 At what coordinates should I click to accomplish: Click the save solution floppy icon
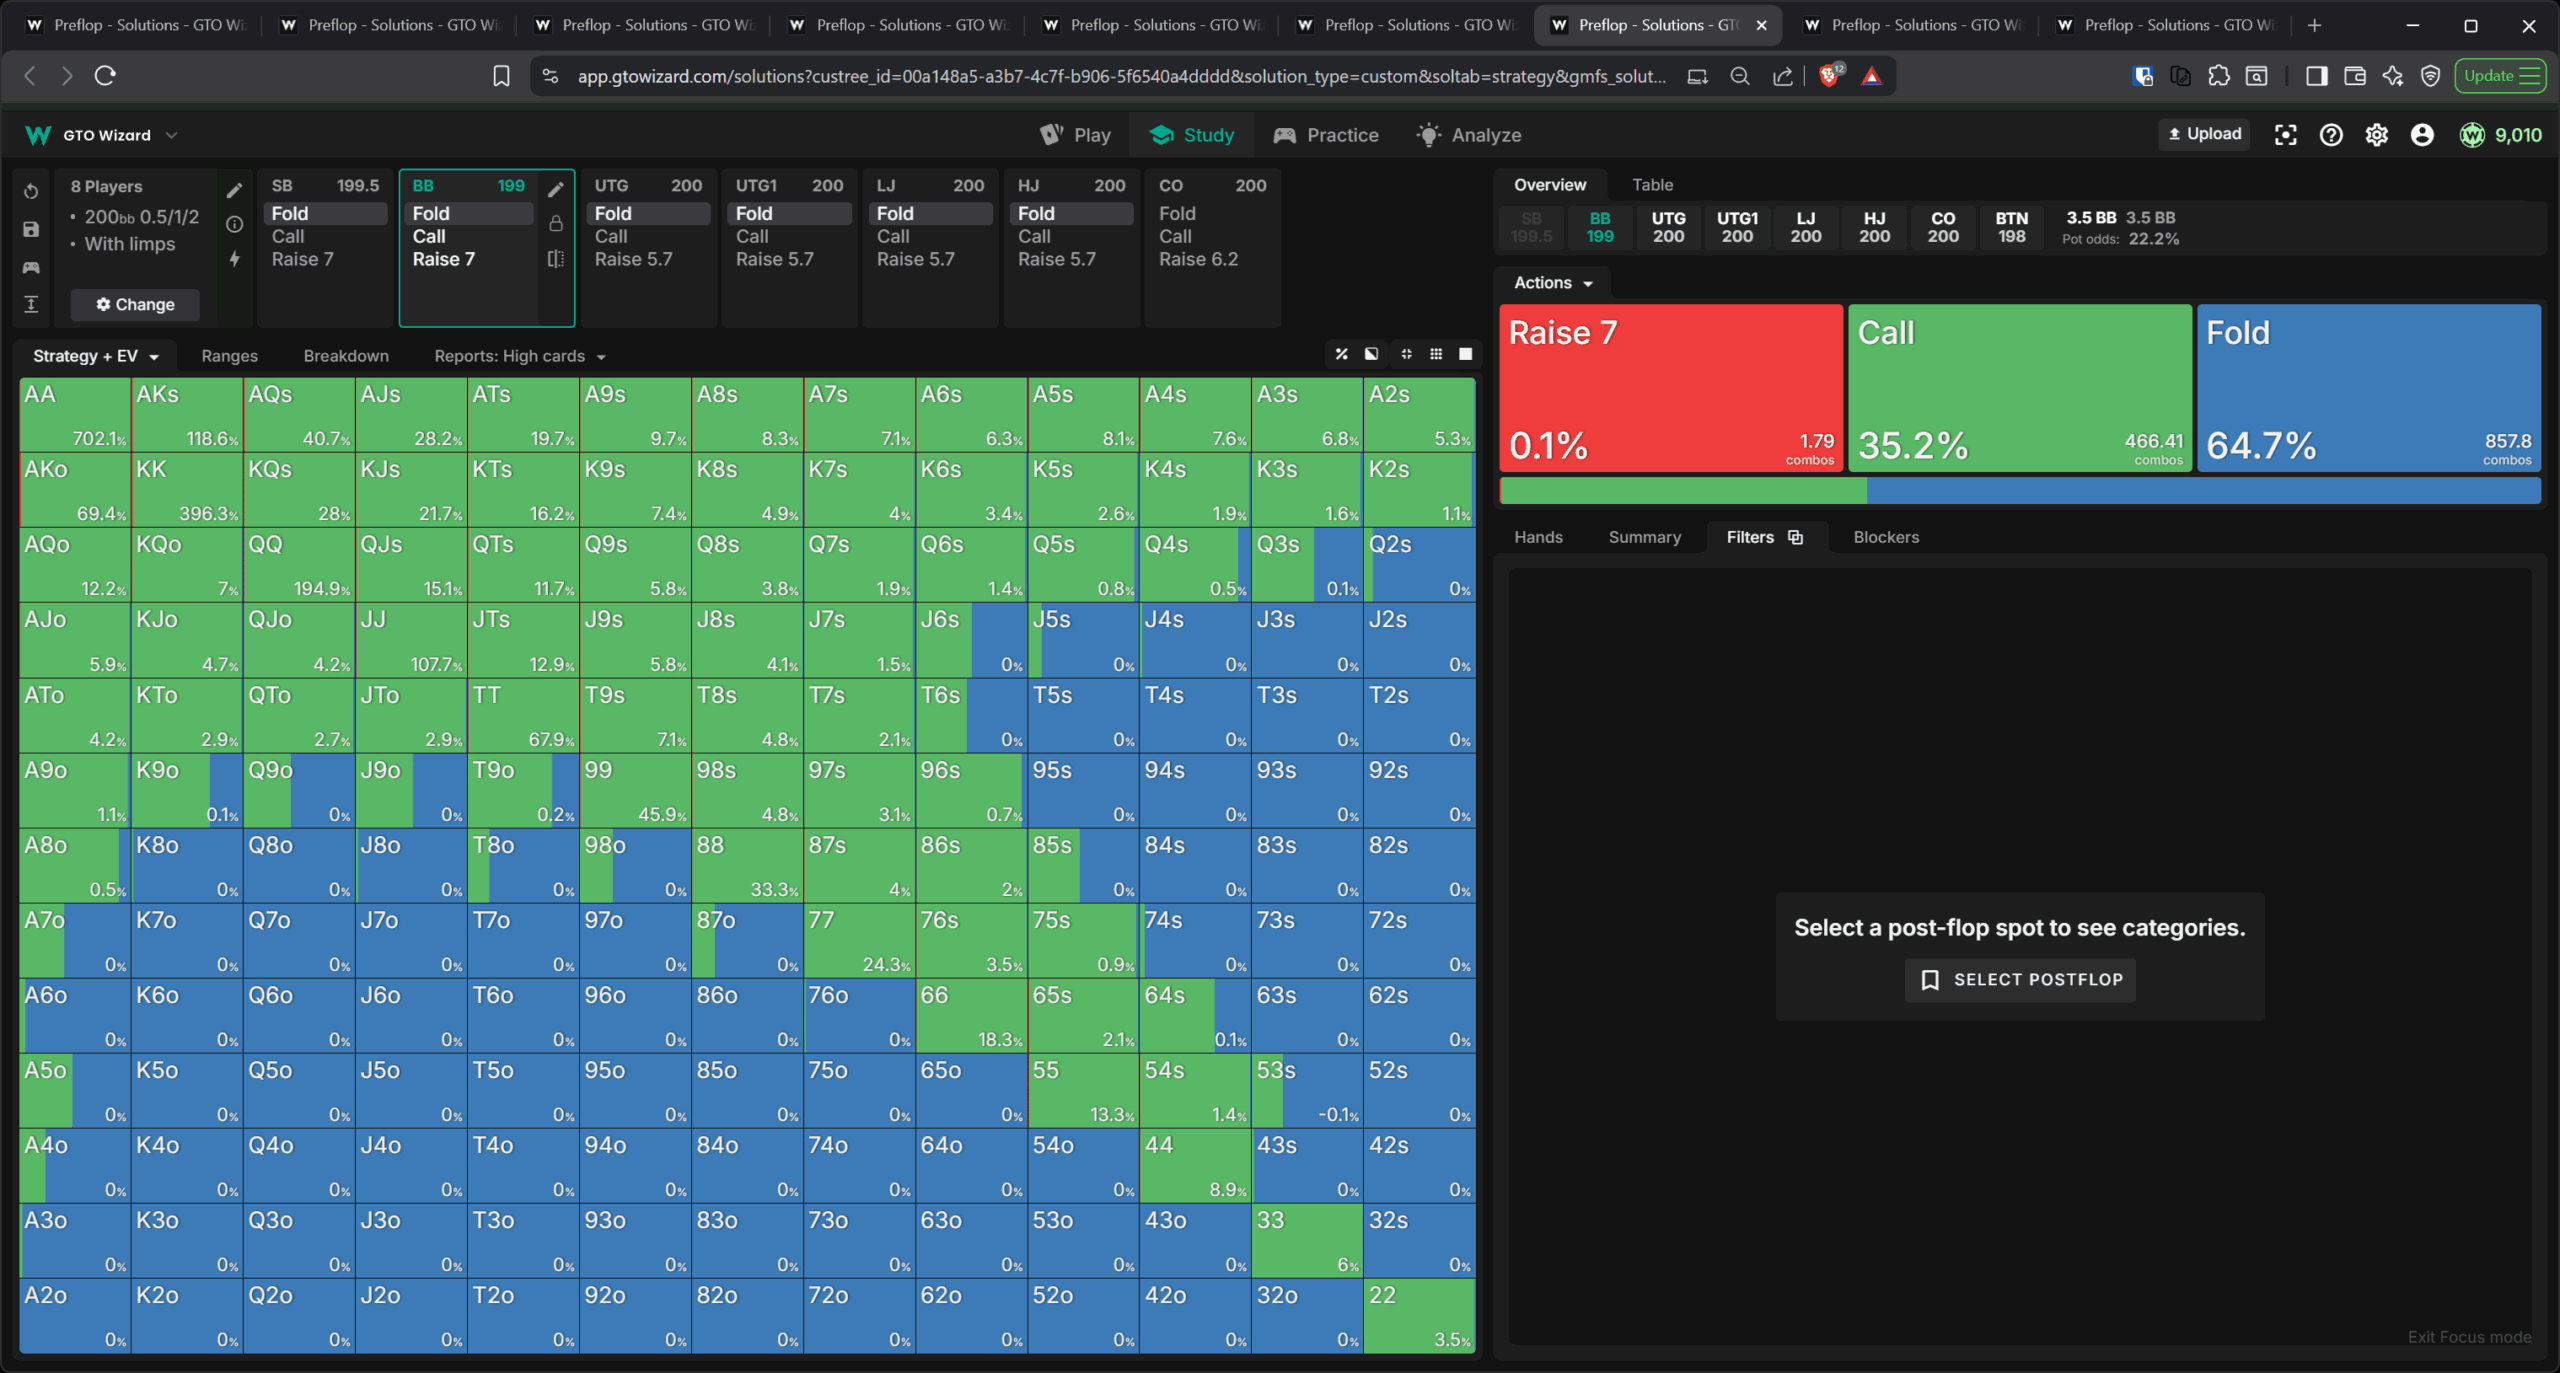point(31,229)
